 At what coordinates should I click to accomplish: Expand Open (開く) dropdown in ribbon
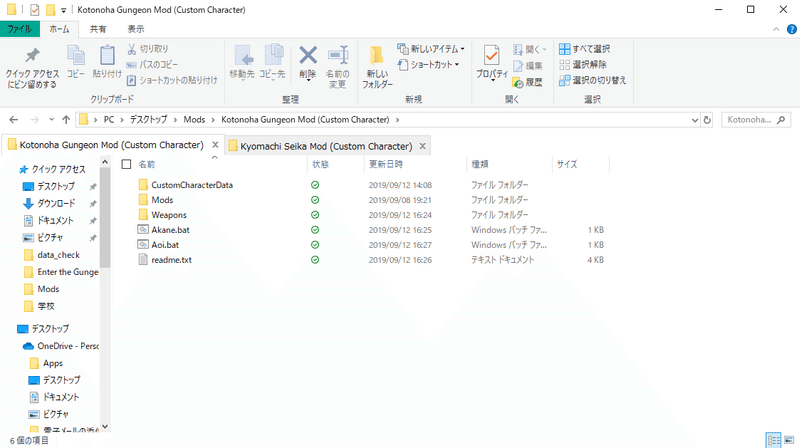530,49
